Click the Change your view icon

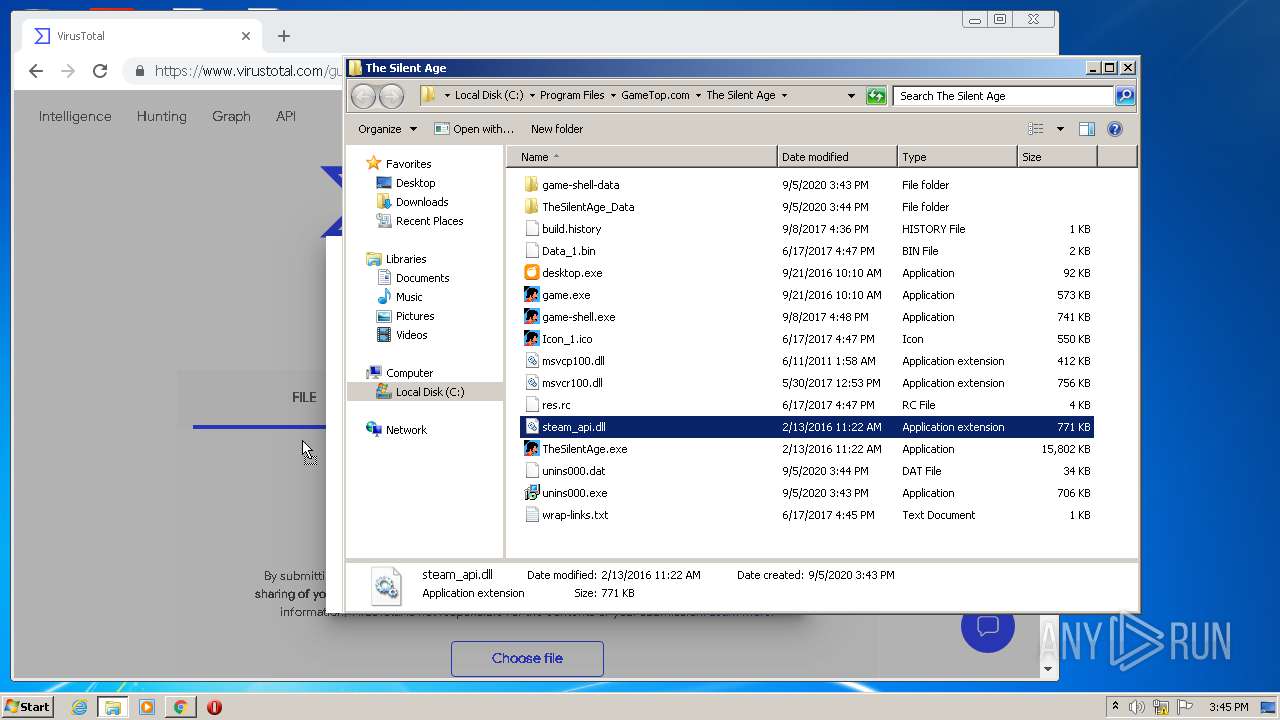point(1036,129)
